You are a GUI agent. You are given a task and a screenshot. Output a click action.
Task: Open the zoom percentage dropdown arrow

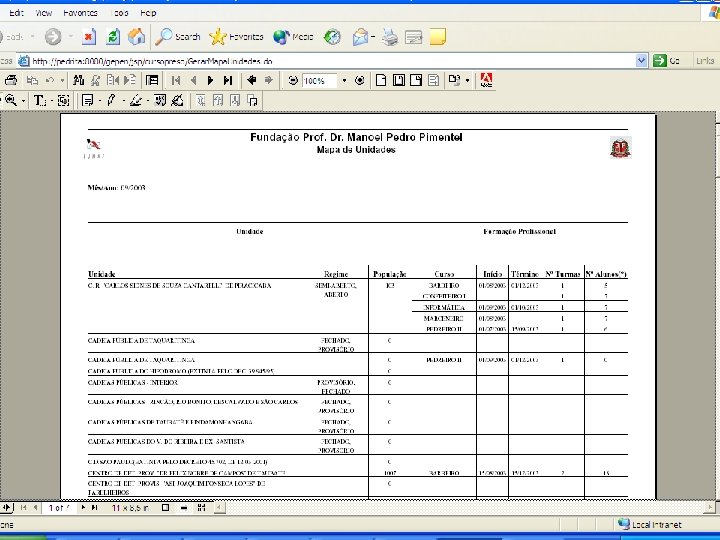click(x=344, y=81)
